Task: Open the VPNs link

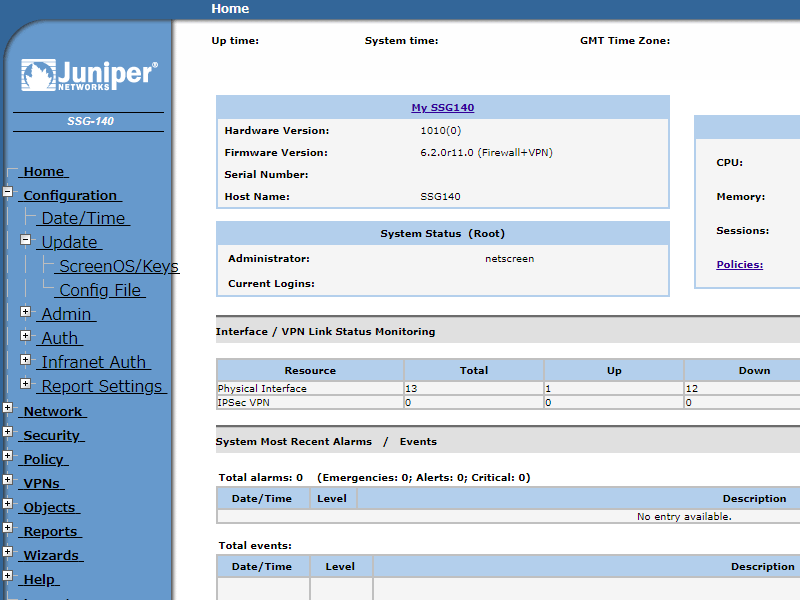Action: [41, 483]
